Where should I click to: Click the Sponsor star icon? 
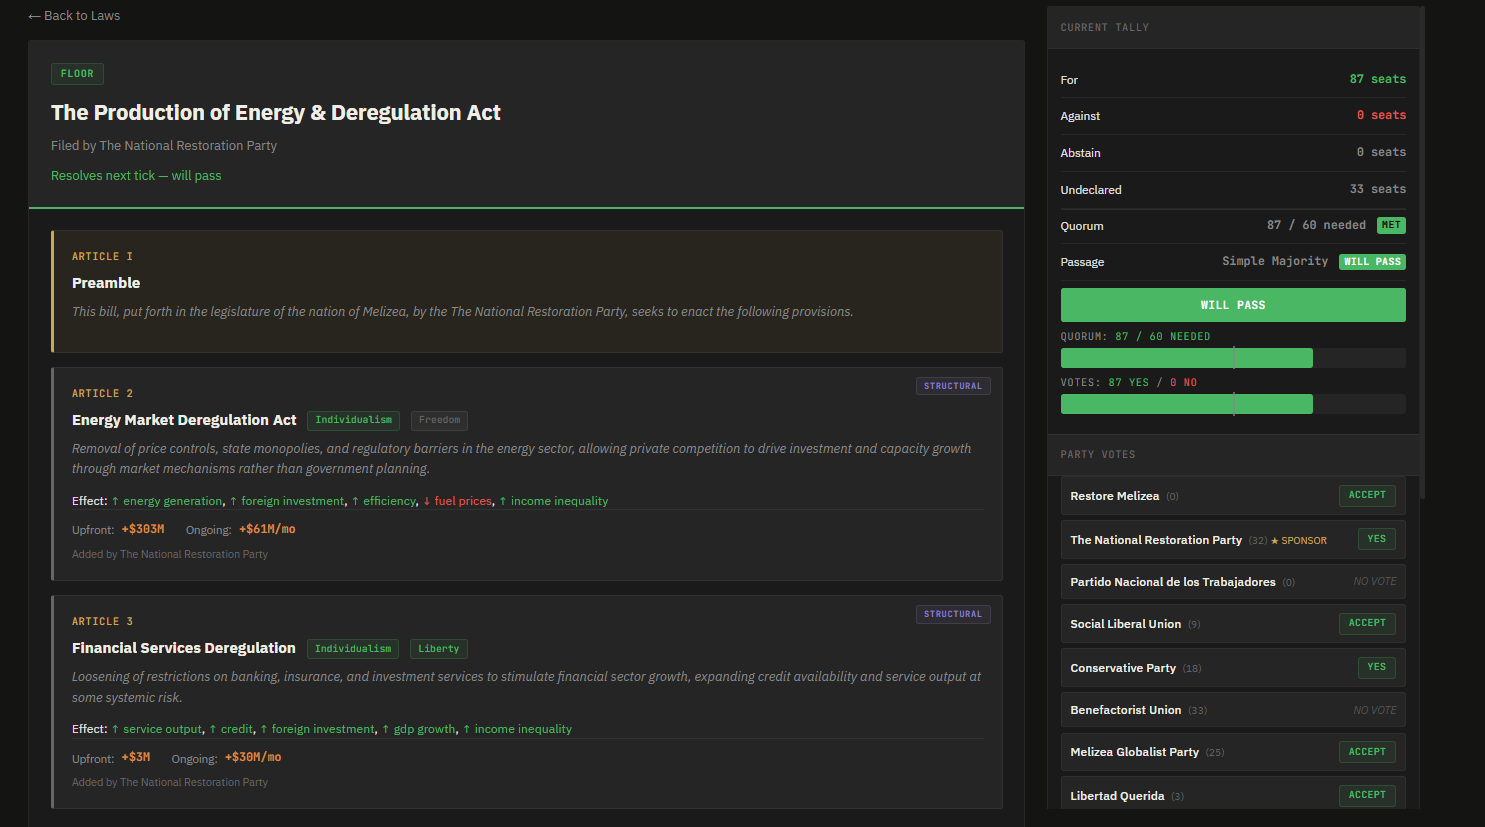point(1275,541)
